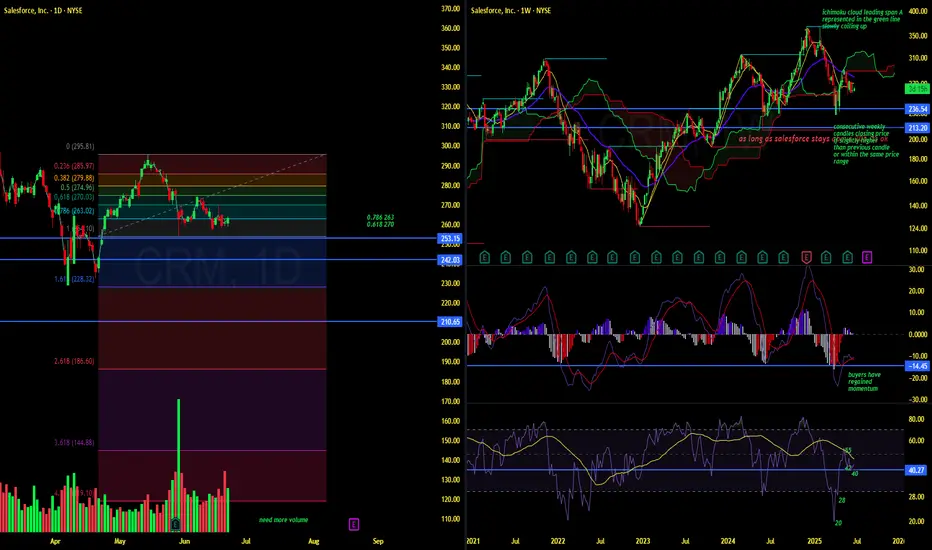Click the green 3d 15h countdown label
The height and width of the screenshot is (550, 932).
coord(917,89)
